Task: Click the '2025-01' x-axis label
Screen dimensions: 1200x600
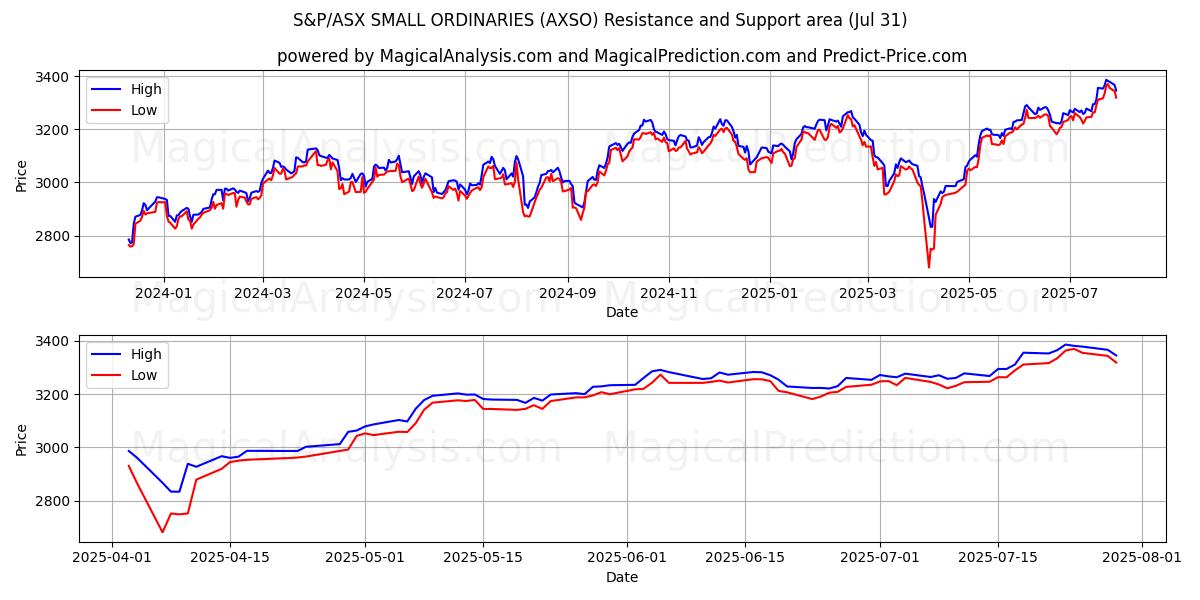Action: coord(769,294)
